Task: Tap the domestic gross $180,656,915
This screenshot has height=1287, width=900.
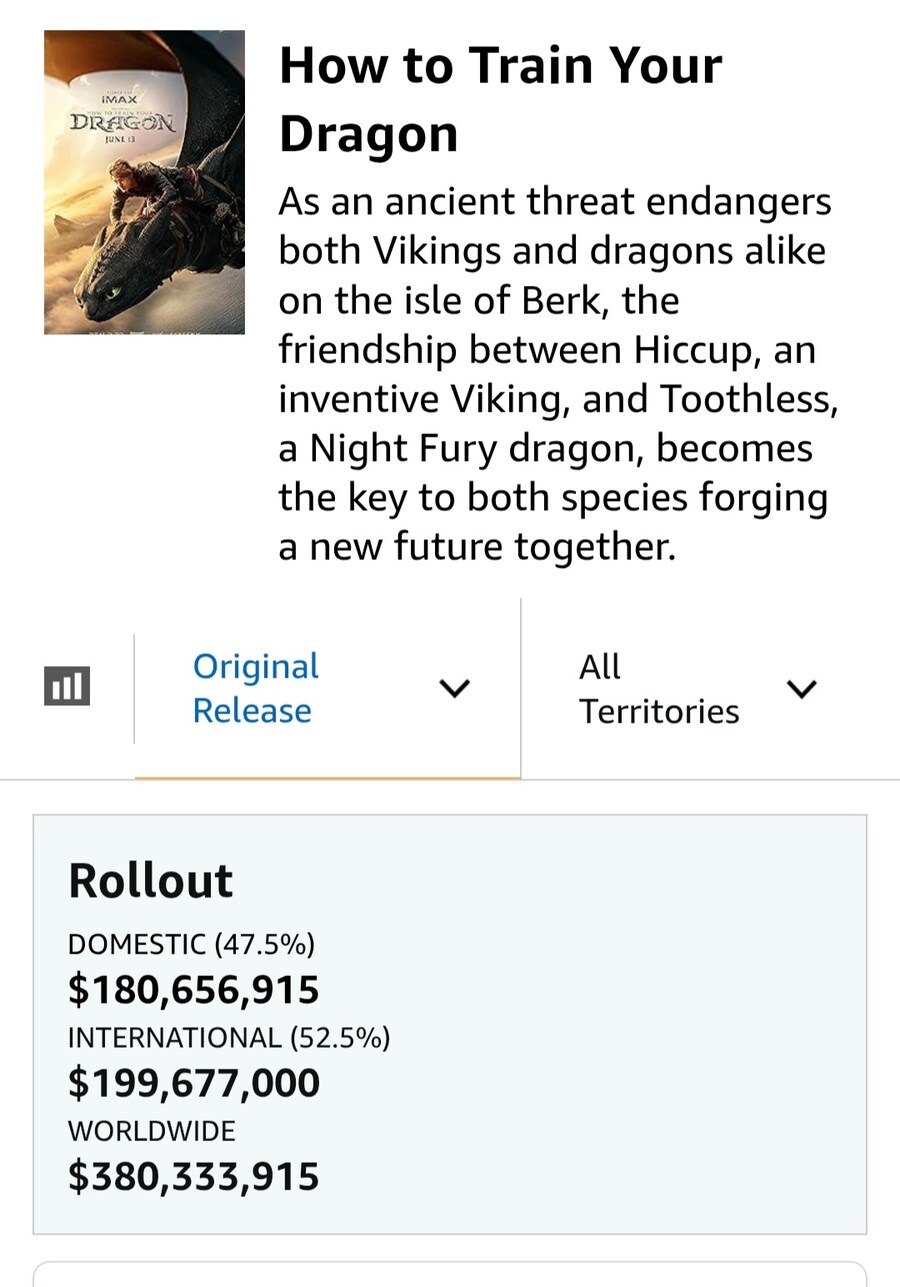Action: (x=194, y=990)
